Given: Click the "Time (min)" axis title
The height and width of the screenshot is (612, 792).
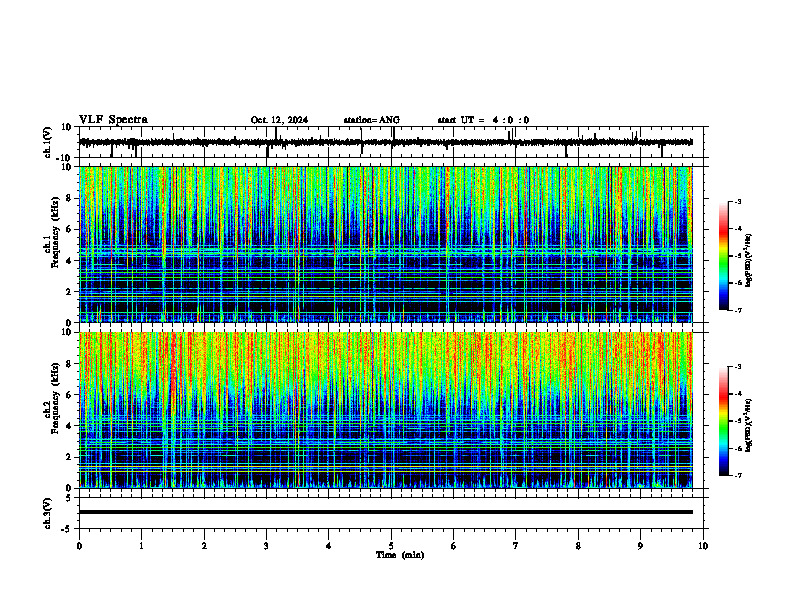Looking at the screenshot, I should (x=400, y=555).
